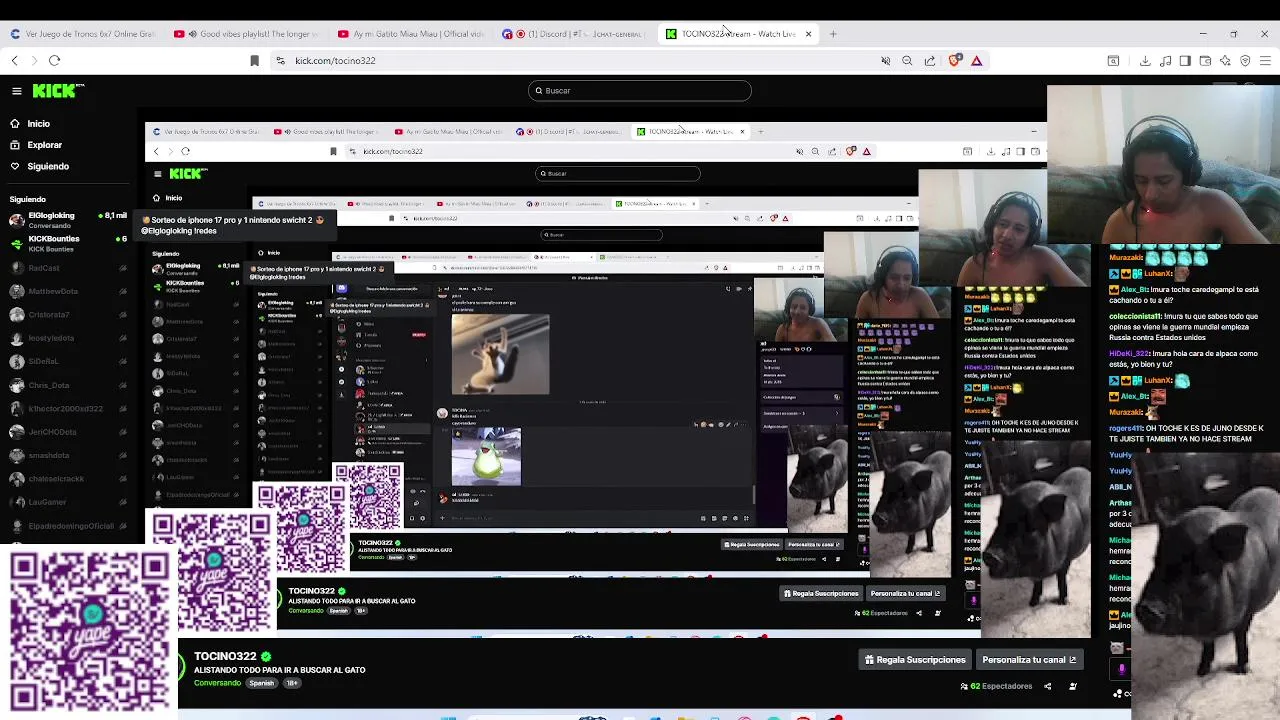
Task: Select the TOCINO322 Stream - Watch Live tab
Action: coord(738,34)
